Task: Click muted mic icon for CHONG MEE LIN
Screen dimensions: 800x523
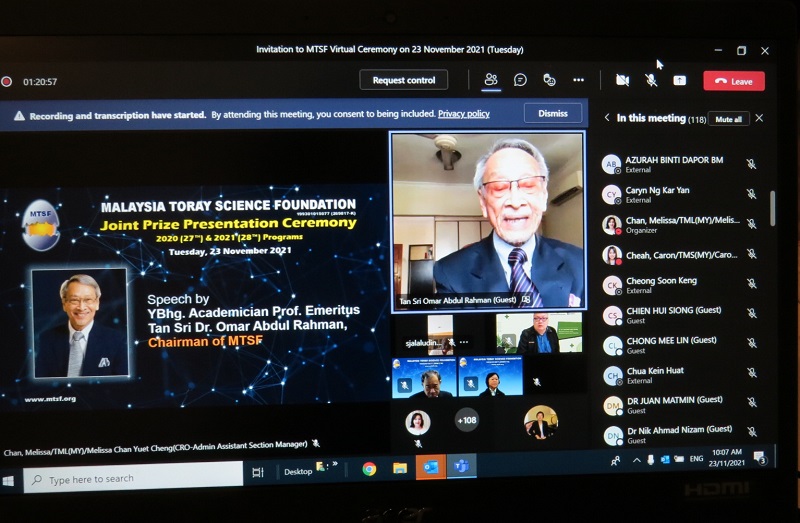Action: click(751, 343)
